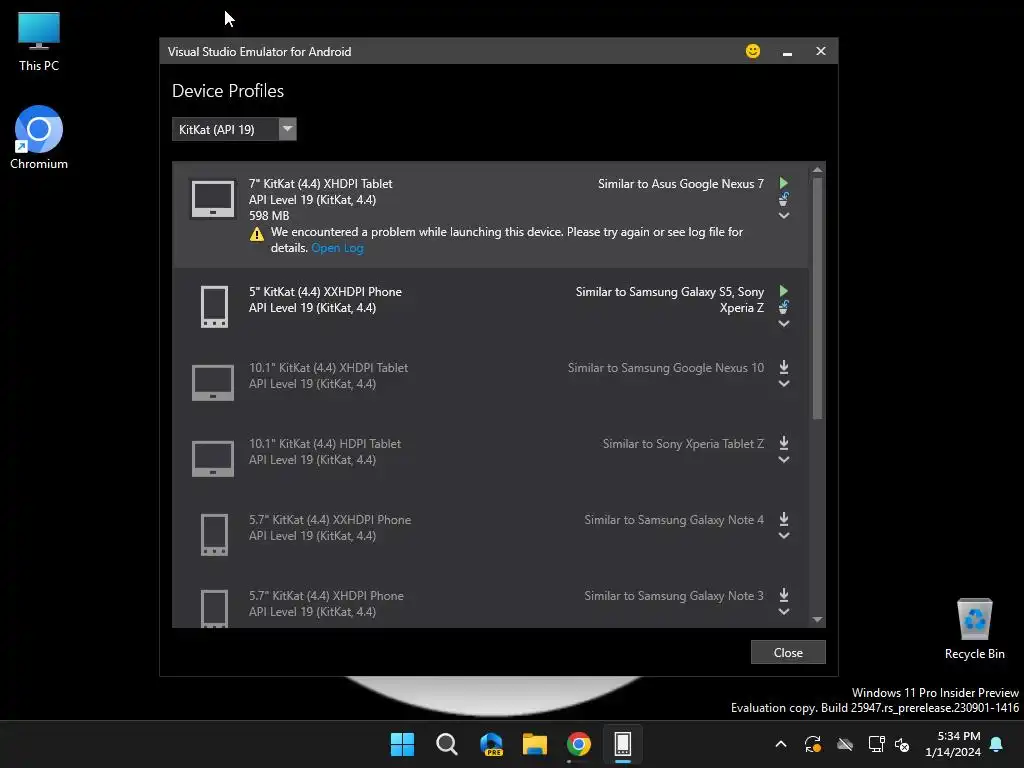Launch the 7" KitKat XHDPI Tablet emulator
This screenshot has width=1024, height=768.
(x=784, y=183)
